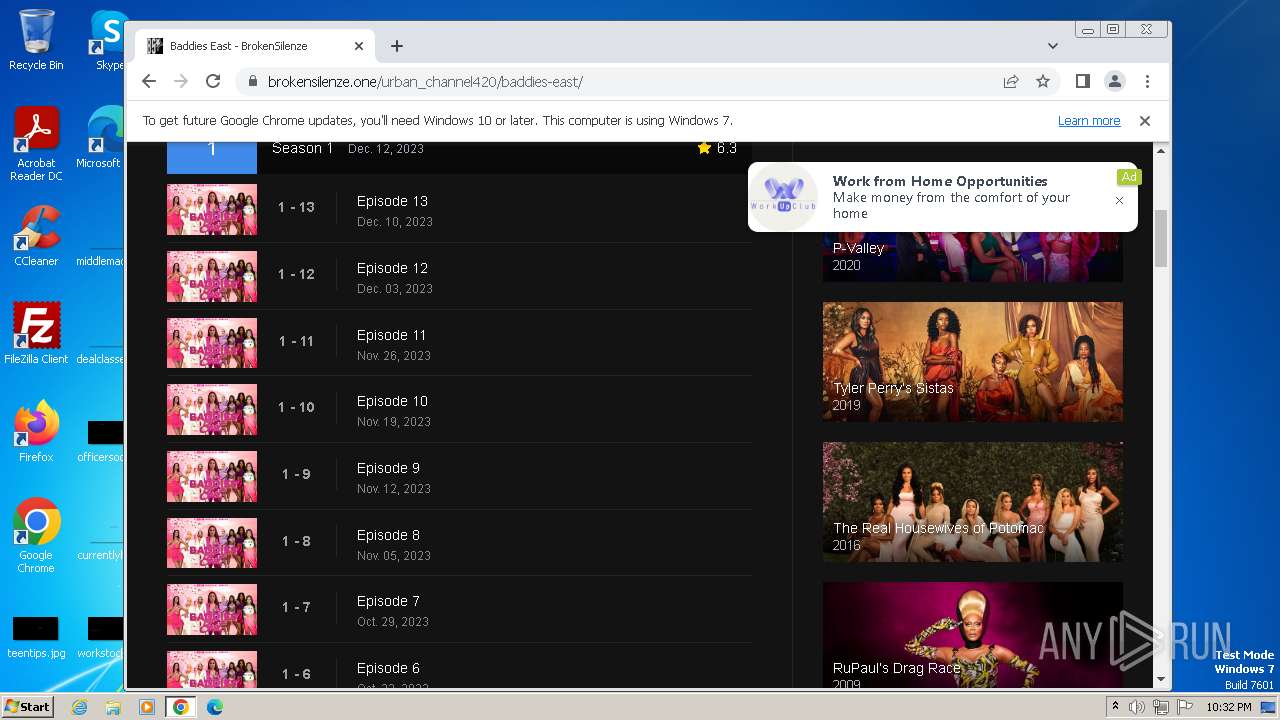Click taskbar clock 10:32 PM
Viewport: 1280px width, 720px height.
(x=1228, y=707)
